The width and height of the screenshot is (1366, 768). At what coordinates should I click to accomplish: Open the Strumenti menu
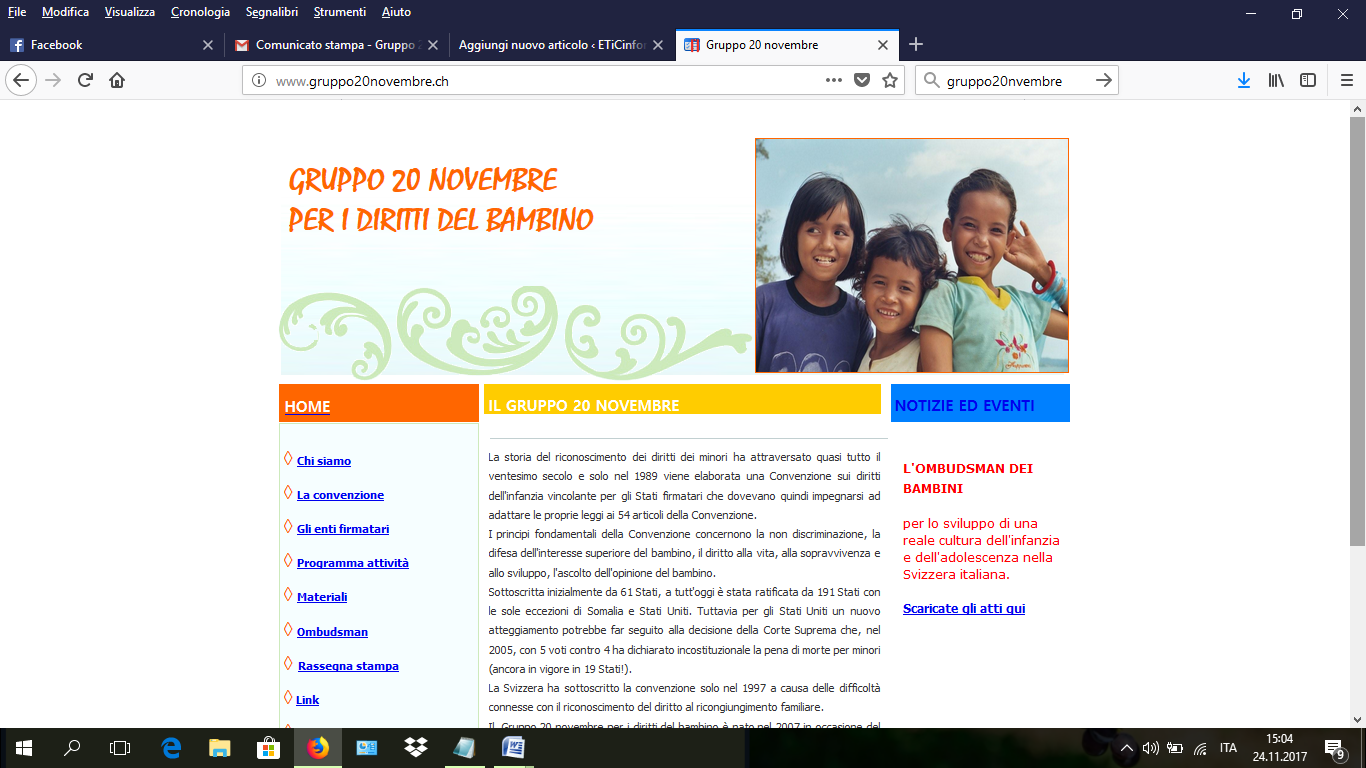(x=339, y=12)
